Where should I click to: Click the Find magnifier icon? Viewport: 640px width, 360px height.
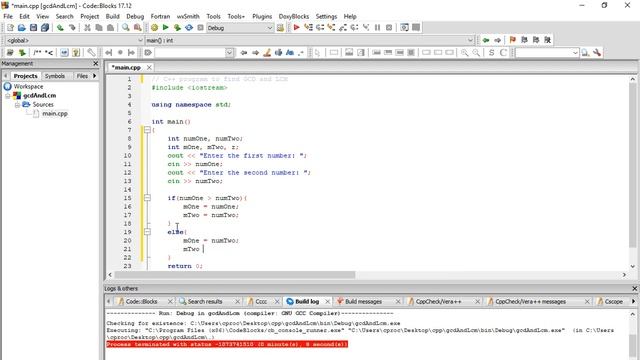[126, 28]
